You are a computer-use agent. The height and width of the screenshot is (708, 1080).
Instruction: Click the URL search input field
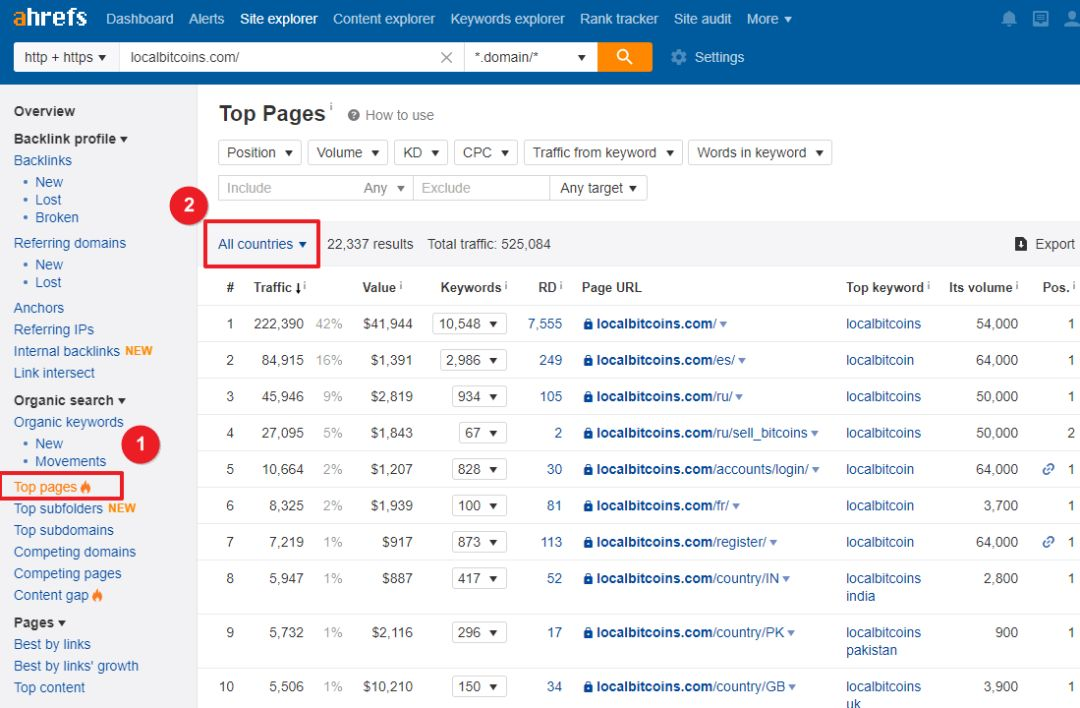279,57
